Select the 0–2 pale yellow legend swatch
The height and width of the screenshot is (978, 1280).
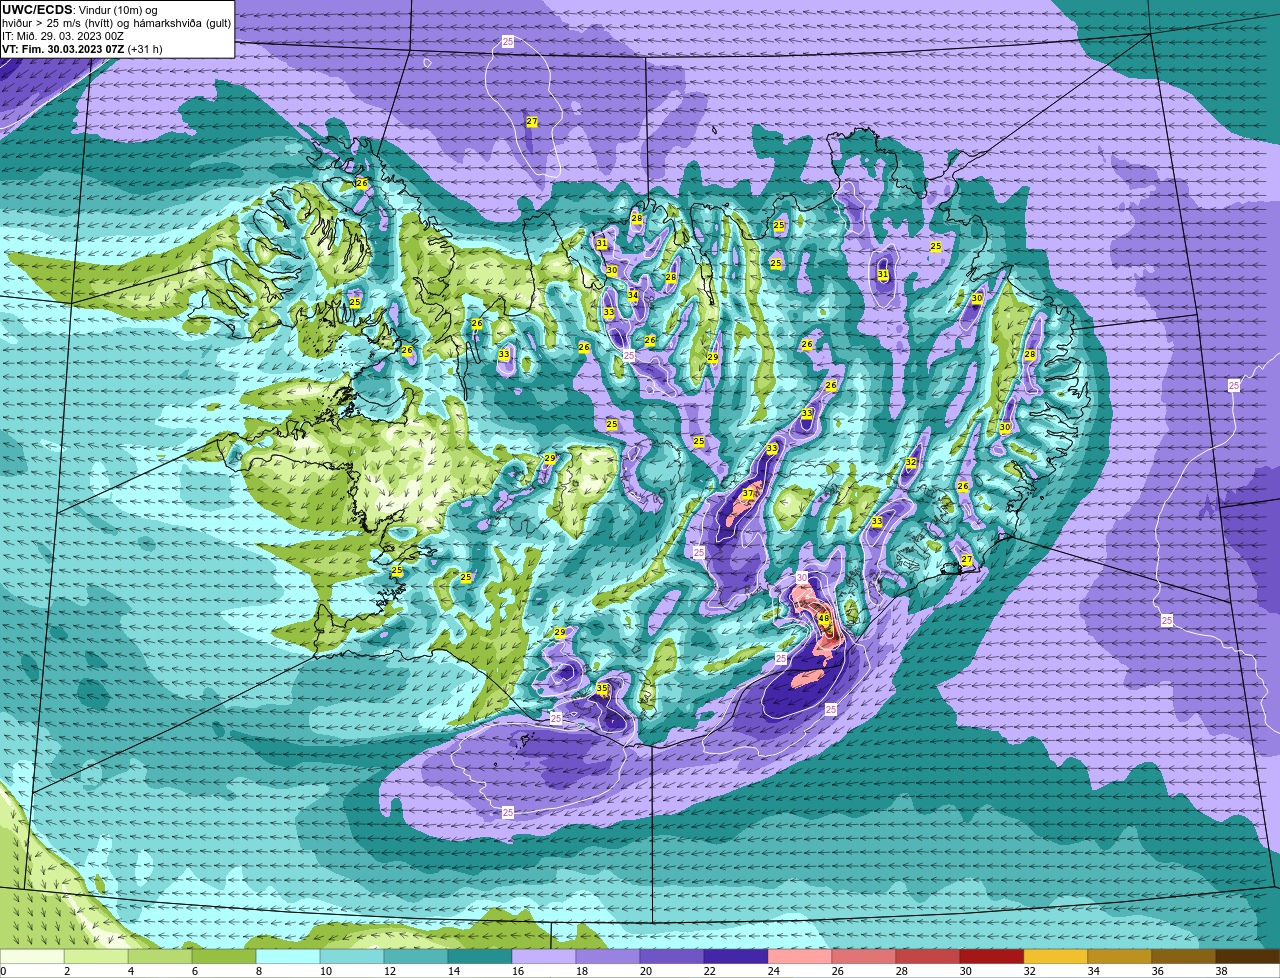34,957
